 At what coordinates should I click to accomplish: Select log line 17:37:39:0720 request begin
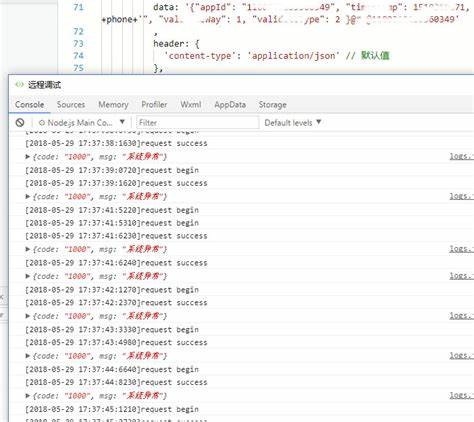[112, 170]
